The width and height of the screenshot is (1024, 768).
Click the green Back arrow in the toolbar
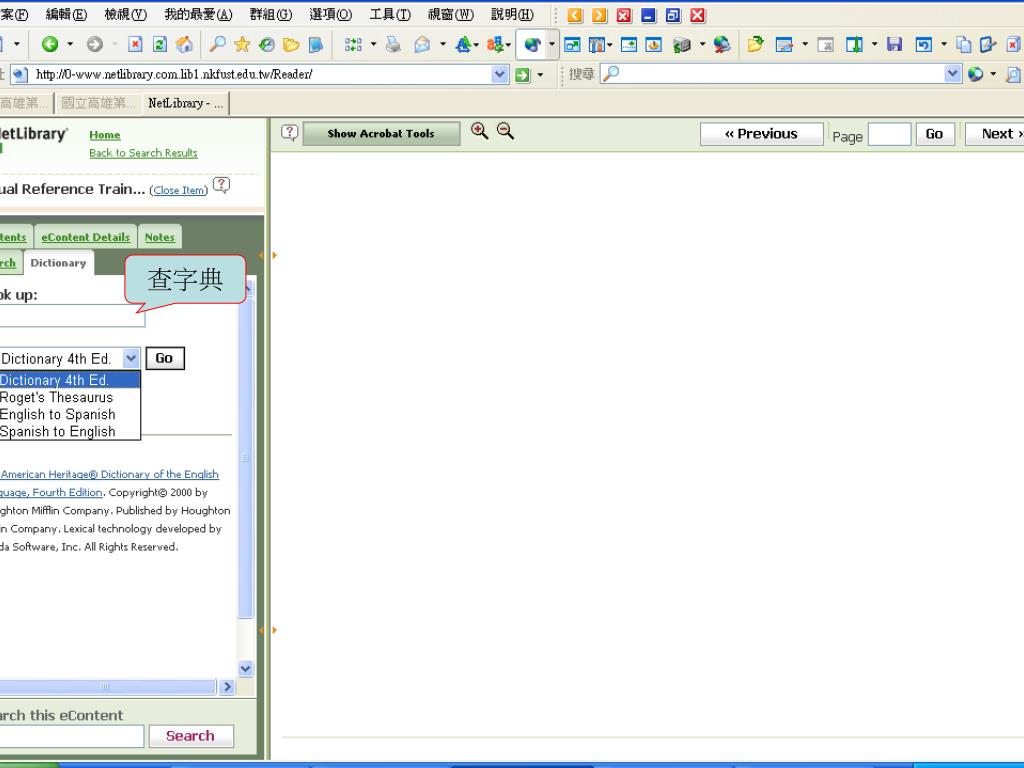50,44
